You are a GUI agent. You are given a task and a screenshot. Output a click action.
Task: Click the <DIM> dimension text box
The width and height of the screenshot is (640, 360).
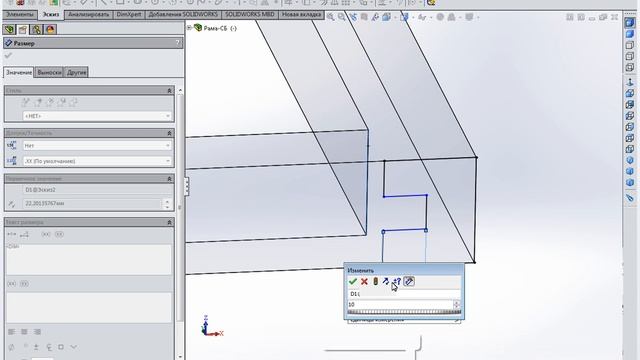pos(89,259)
